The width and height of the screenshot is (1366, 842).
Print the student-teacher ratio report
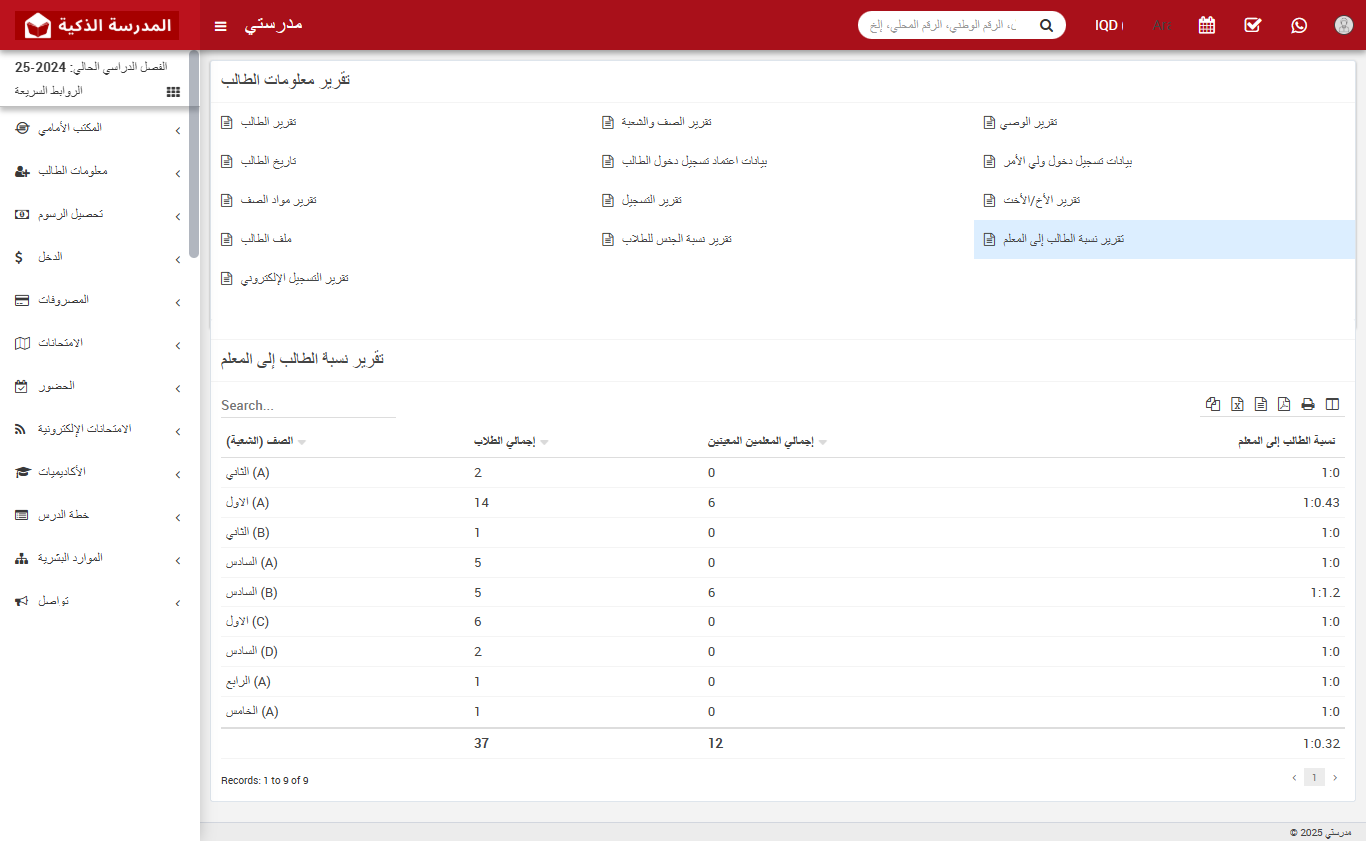coord(1308,404)
